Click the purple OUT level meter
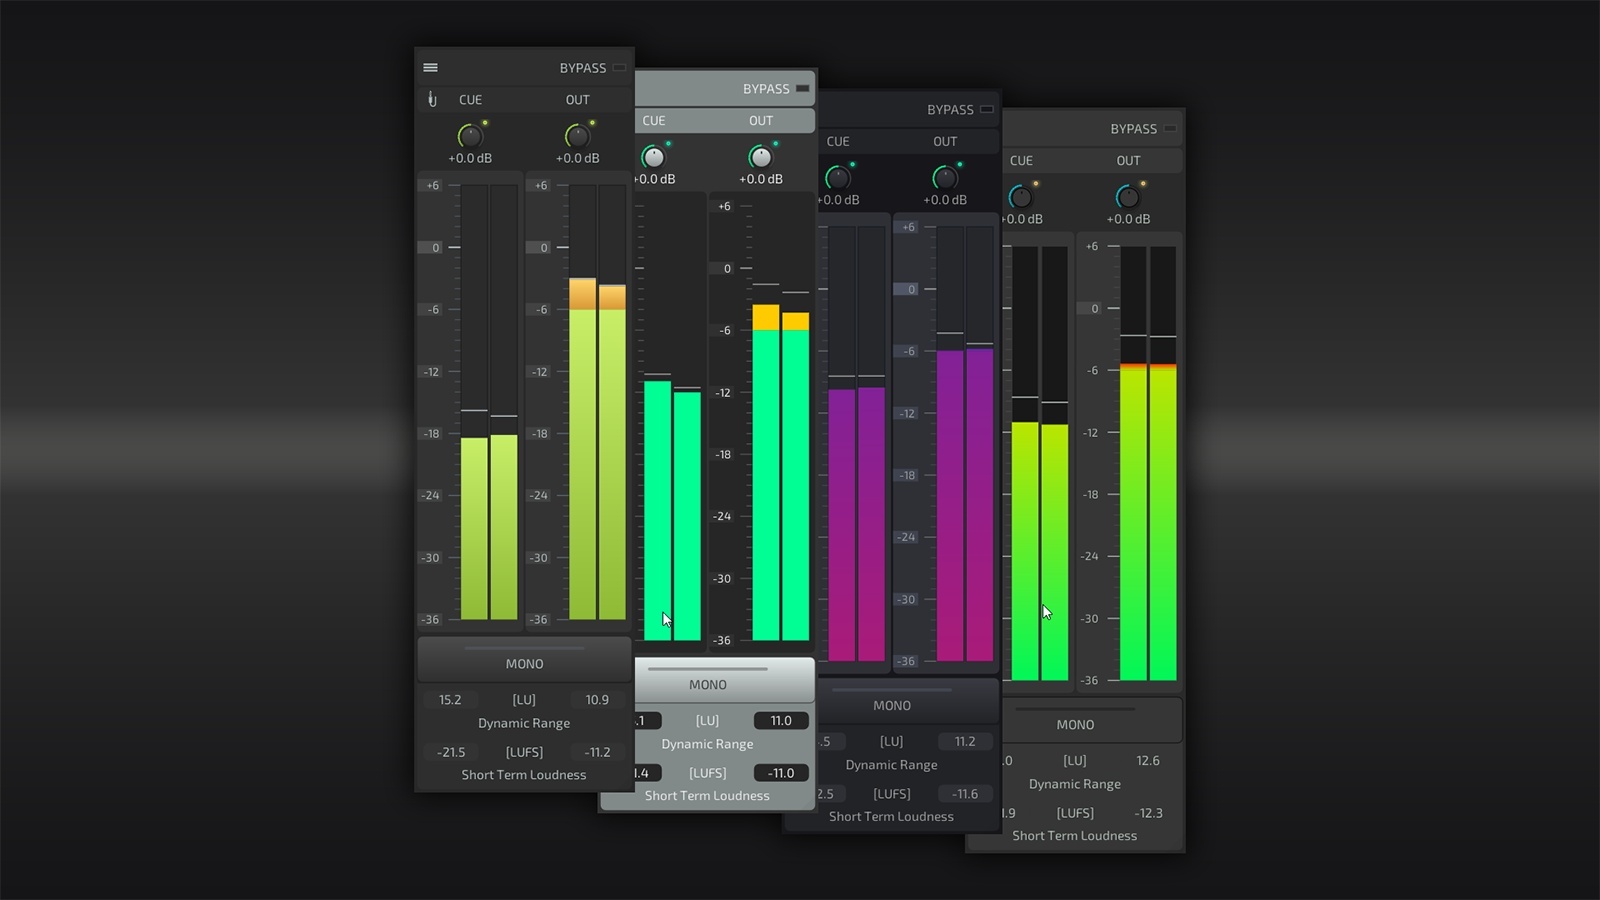This screenshot has width=1600, height=900. 964,500
